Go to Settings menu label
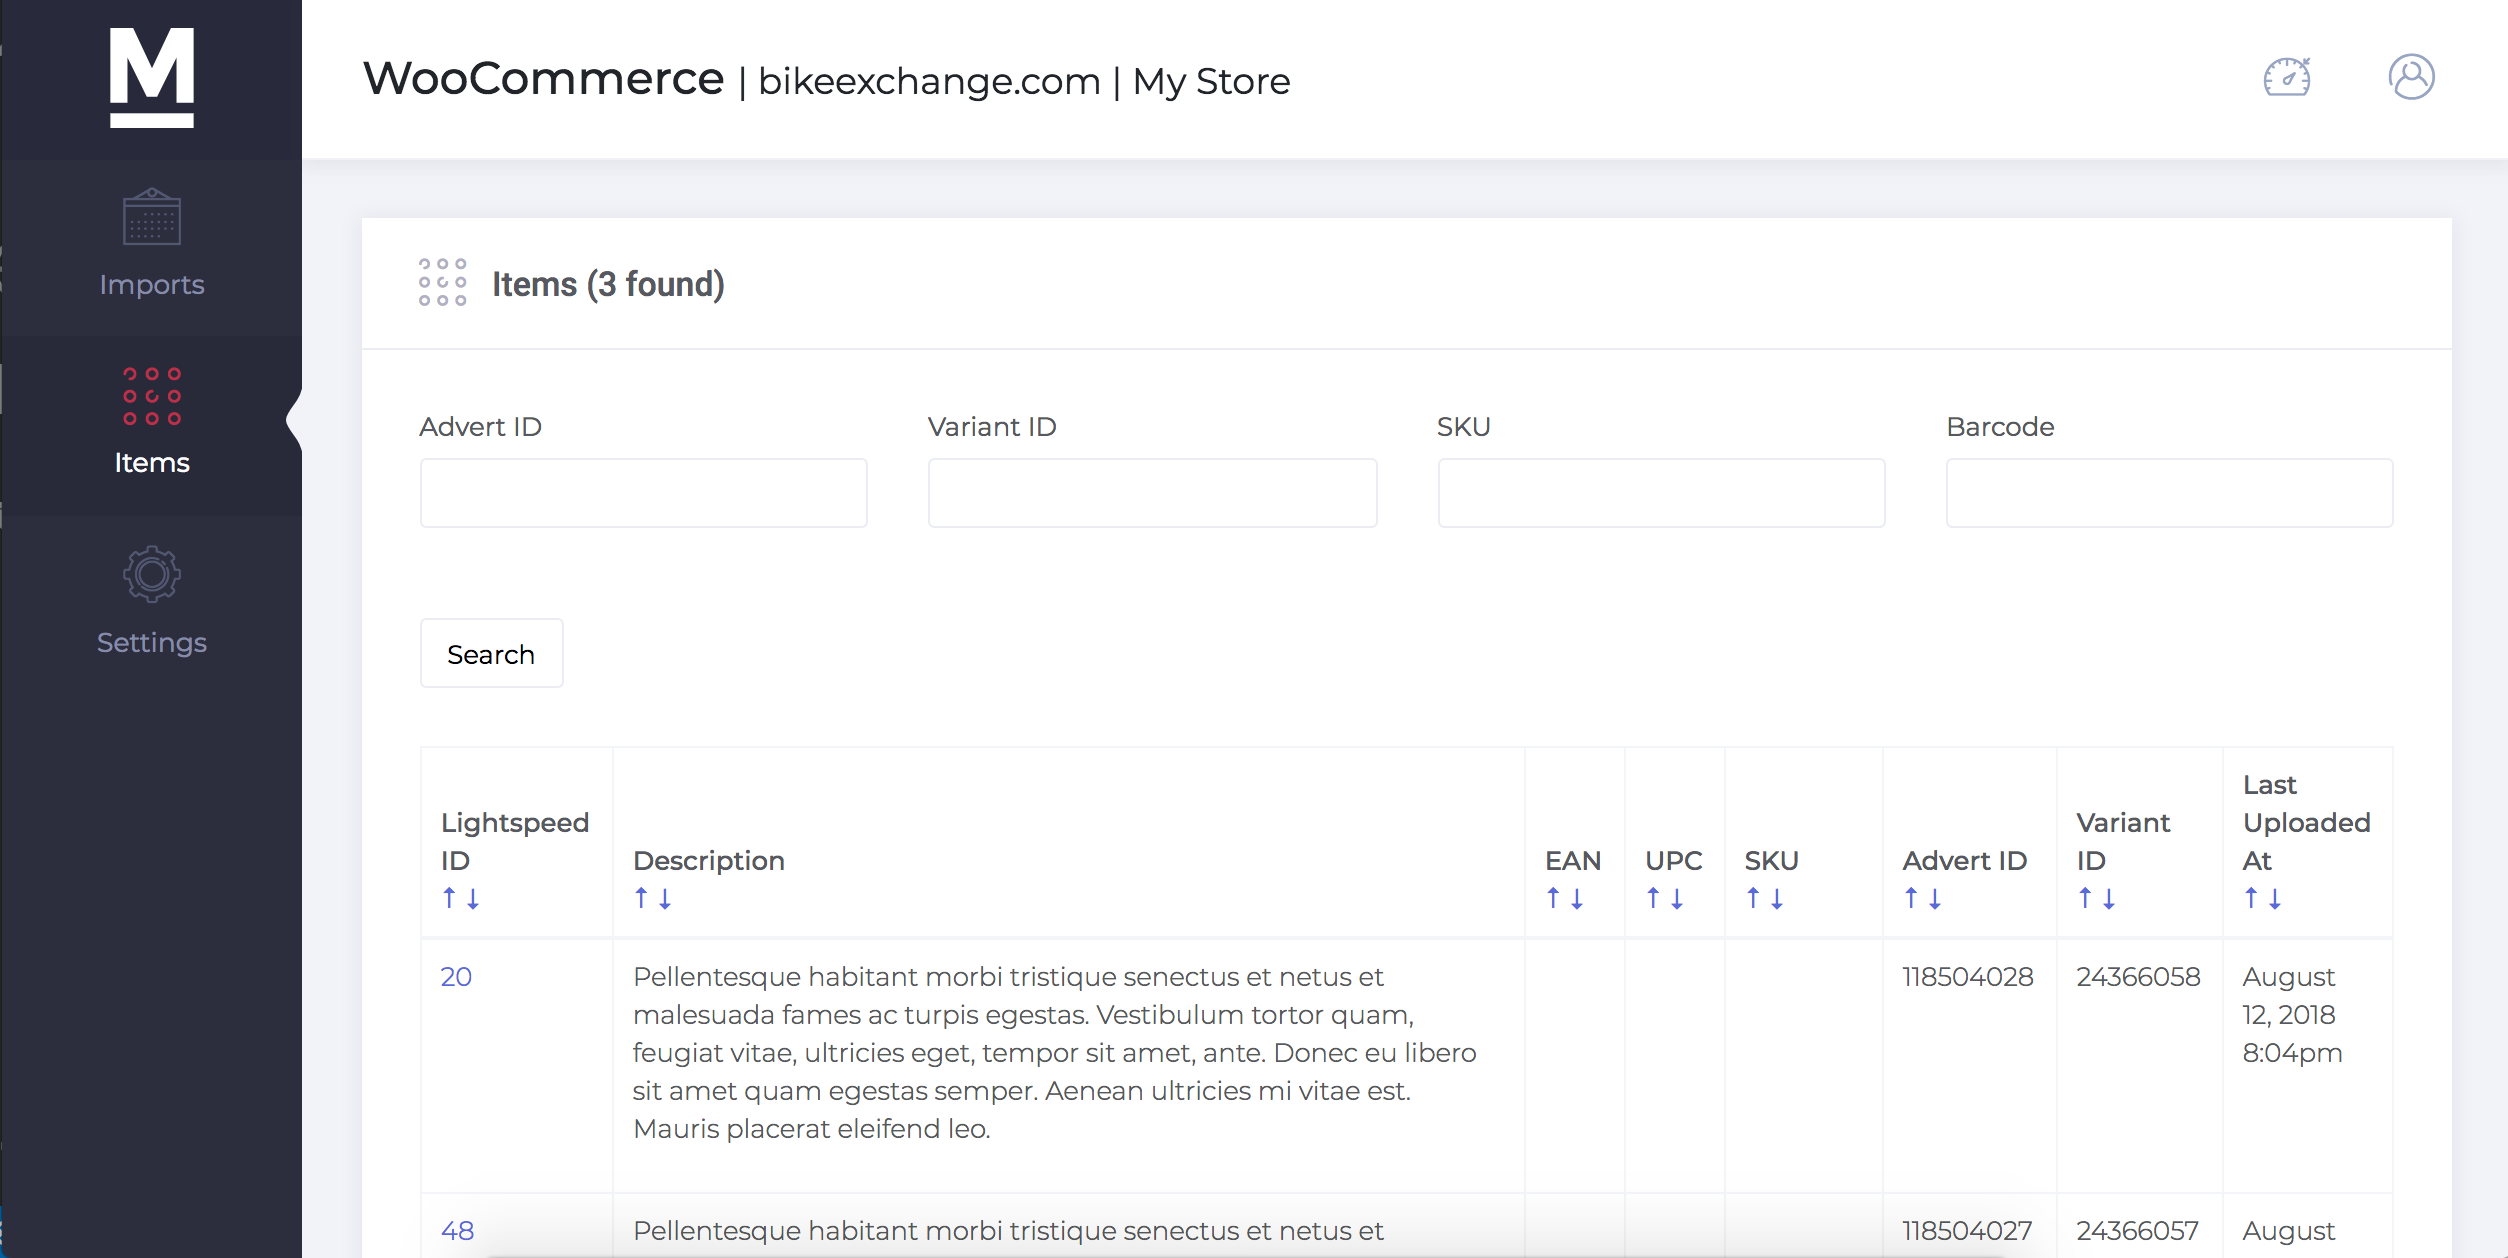This screenshot has height=1258, width=2508. click(x=152, y=643)
